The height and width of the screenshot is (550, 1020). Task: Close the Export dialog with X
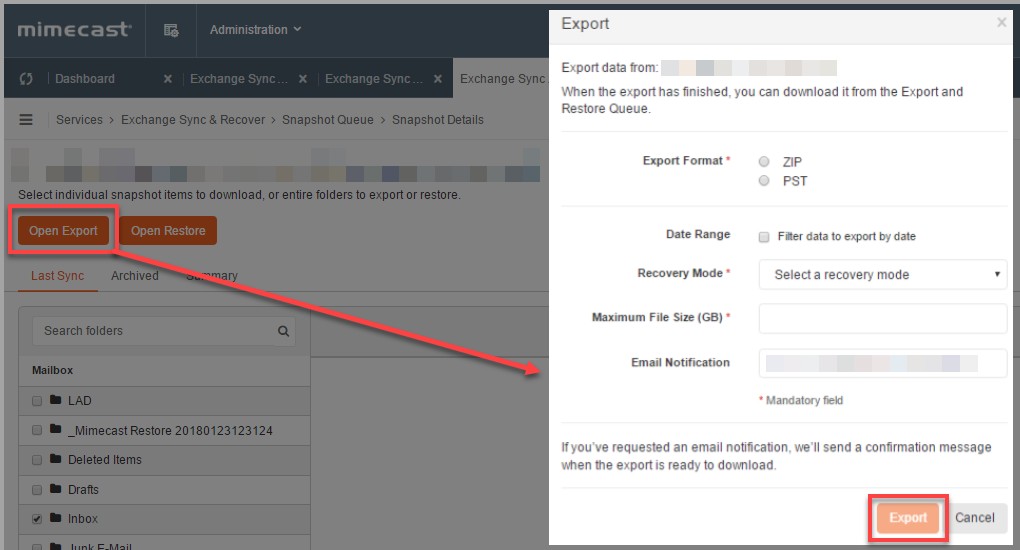click(x=1001, y=23)
